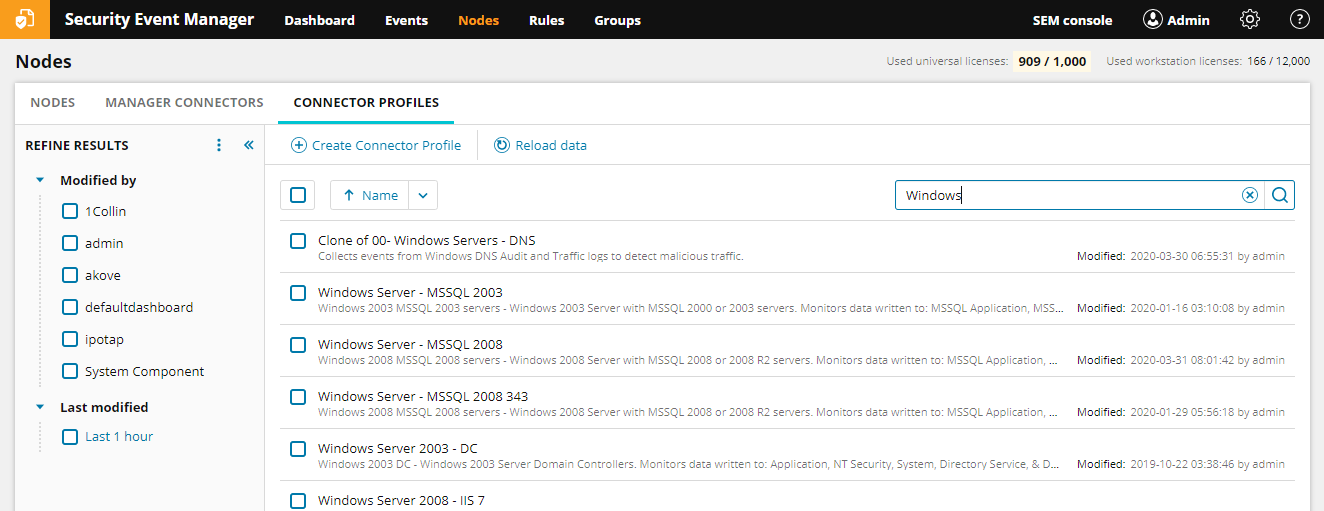
Task: Click the Admin account label
Action: (x=1188, y=20)
